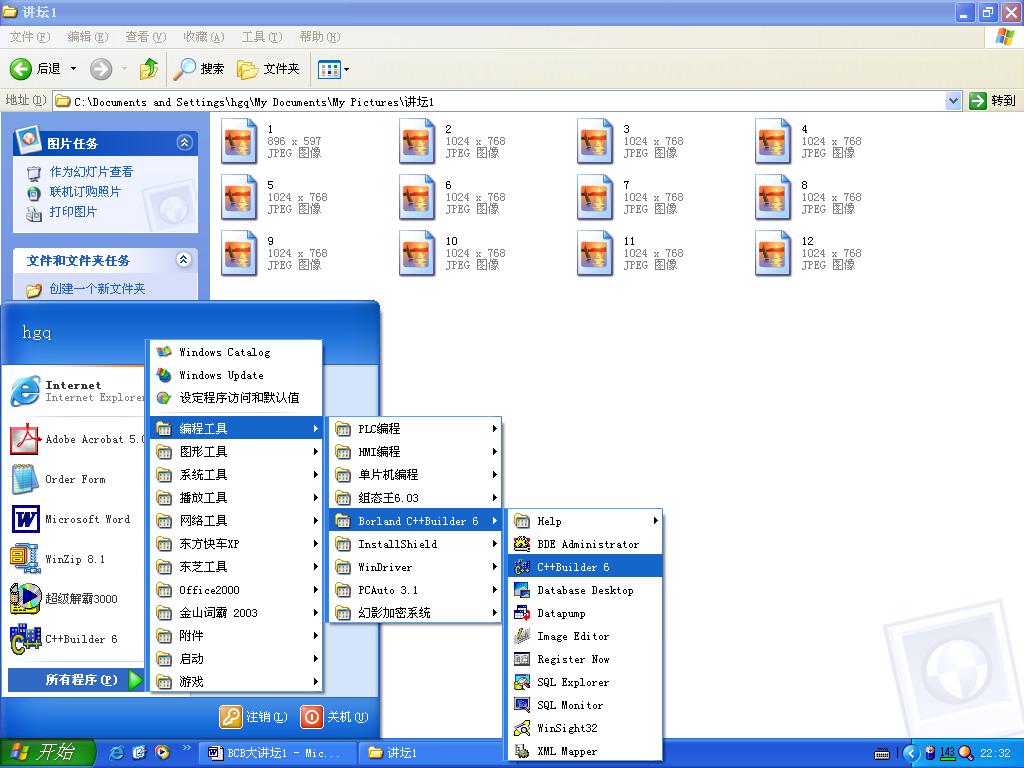The height and width of the screenshot is (768, 1024).
Task: Click 作为幻灯片查看 link
Action: pos(91,172)
